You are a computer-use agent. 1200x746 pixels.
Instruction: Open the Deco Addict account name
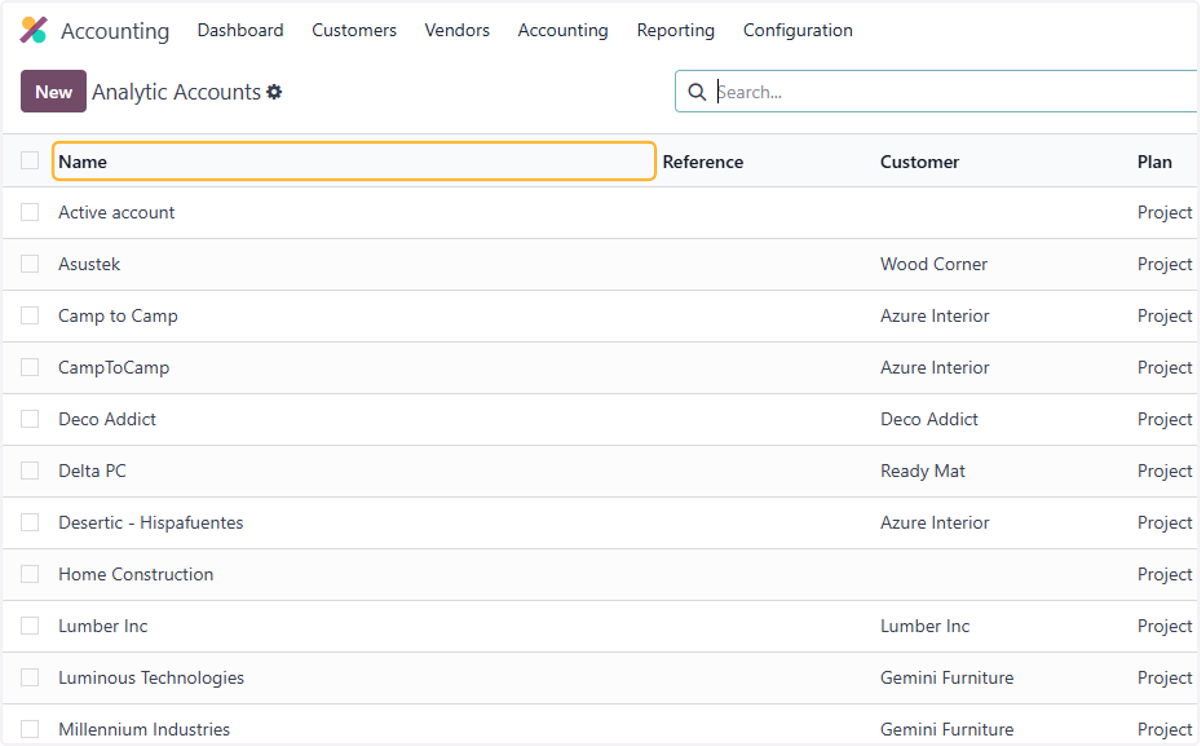(107, 419)
